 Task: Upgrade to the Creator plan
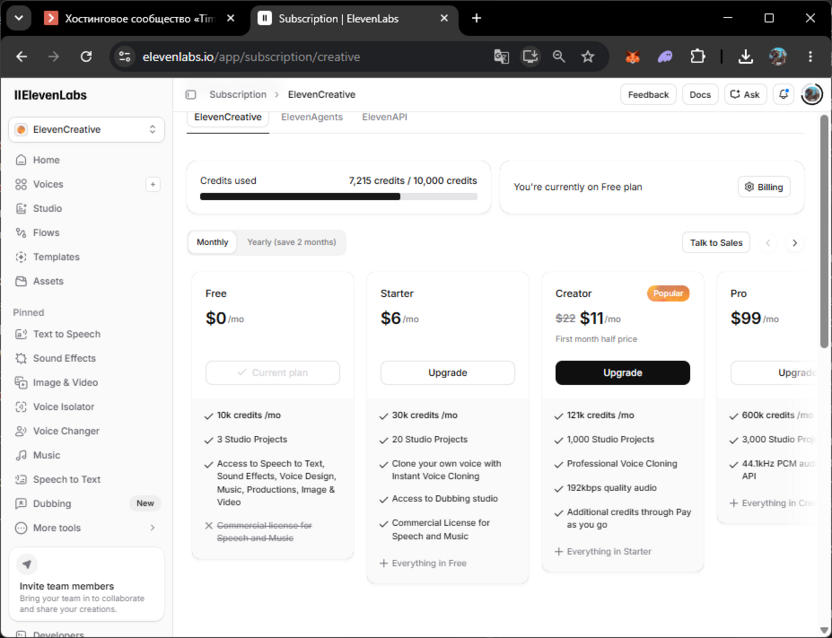pos(622,373)
